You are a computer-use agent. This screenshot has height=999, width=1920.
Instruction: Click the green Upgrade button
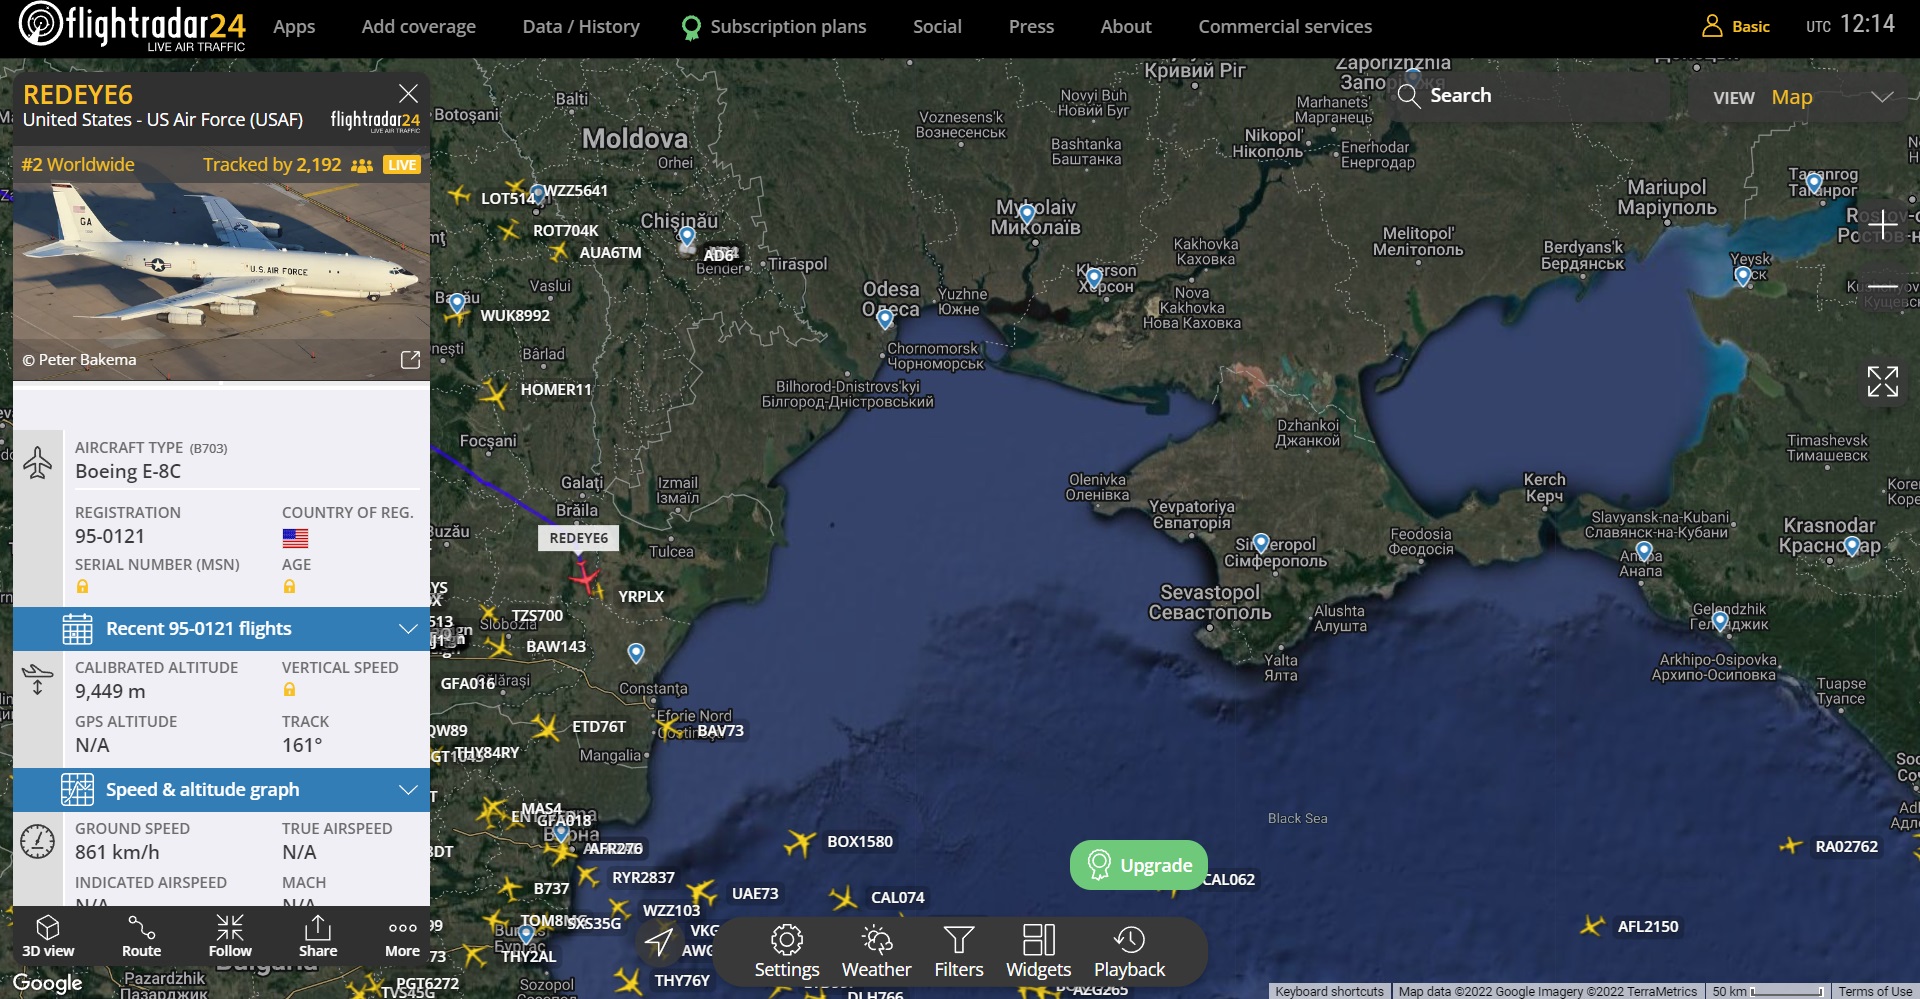[x=1139, y=865]
